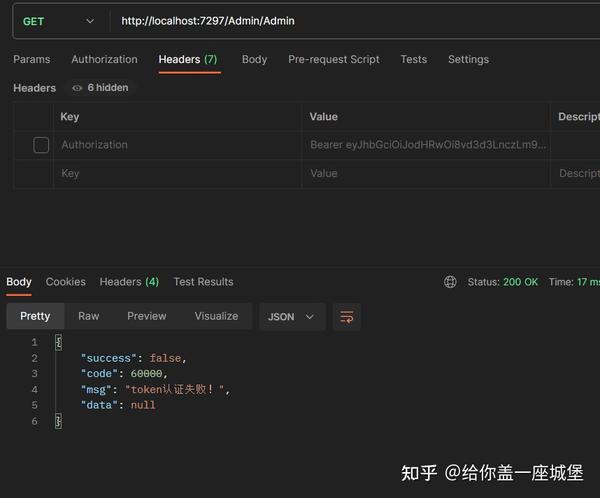600x498 pixels.
Task: Click the globe network icon
Action: pyautogui.click(x=450, y=282)
